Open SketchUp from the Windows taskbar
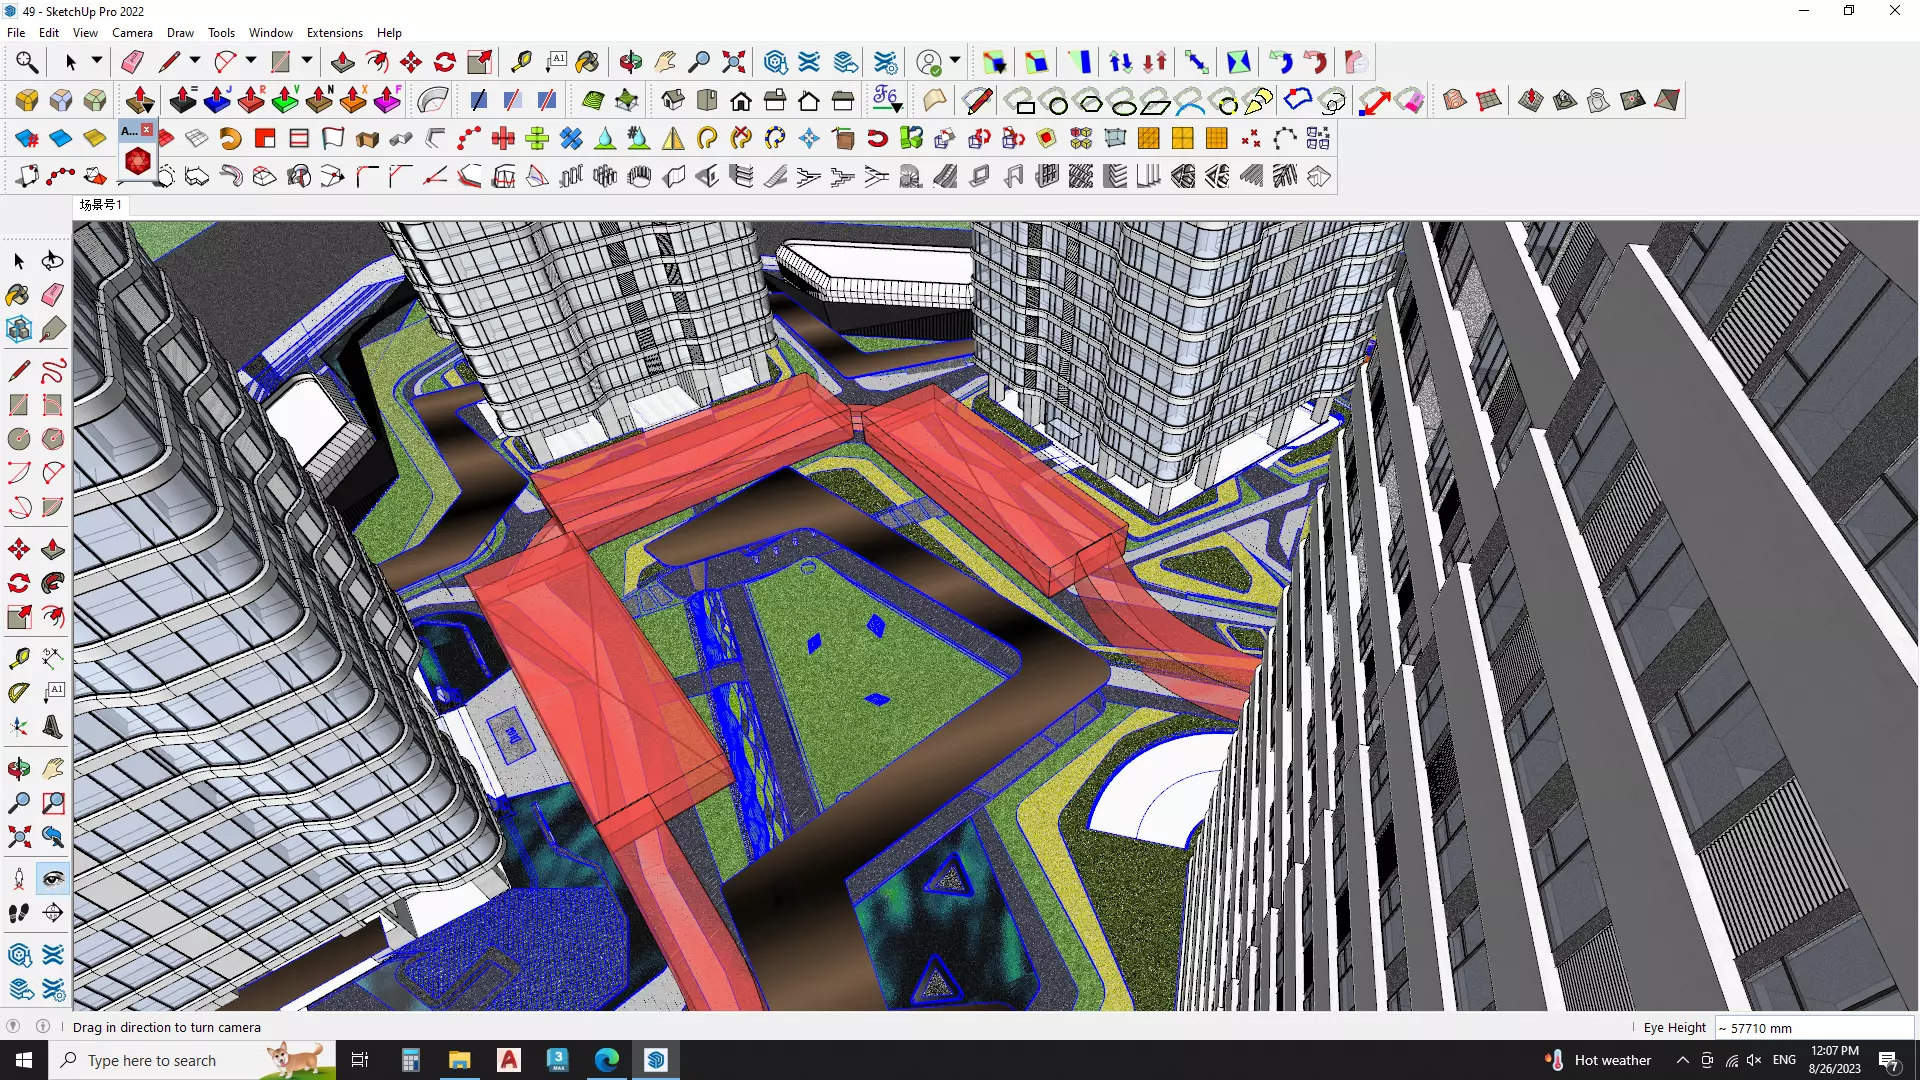Screen dimensions: 1920x1080 pos(656,1060)
